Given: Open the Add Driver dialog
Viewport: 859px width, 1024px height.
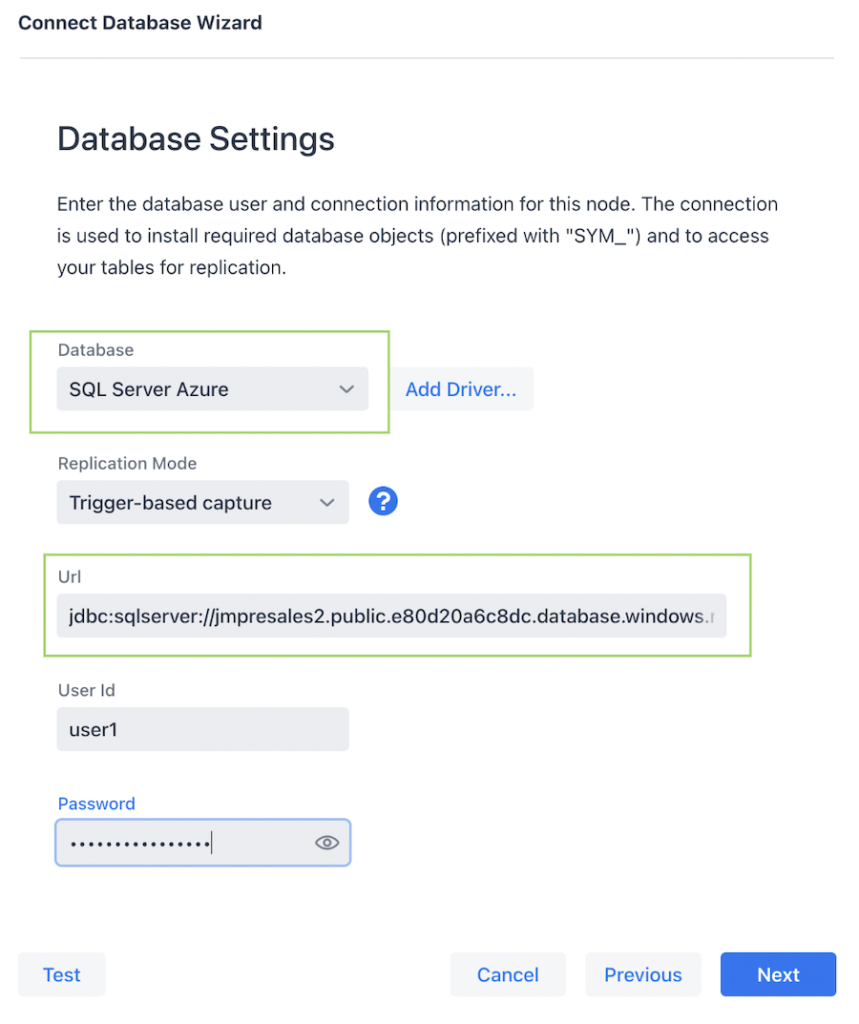Looking at the screenshot, I should [462, 389].
